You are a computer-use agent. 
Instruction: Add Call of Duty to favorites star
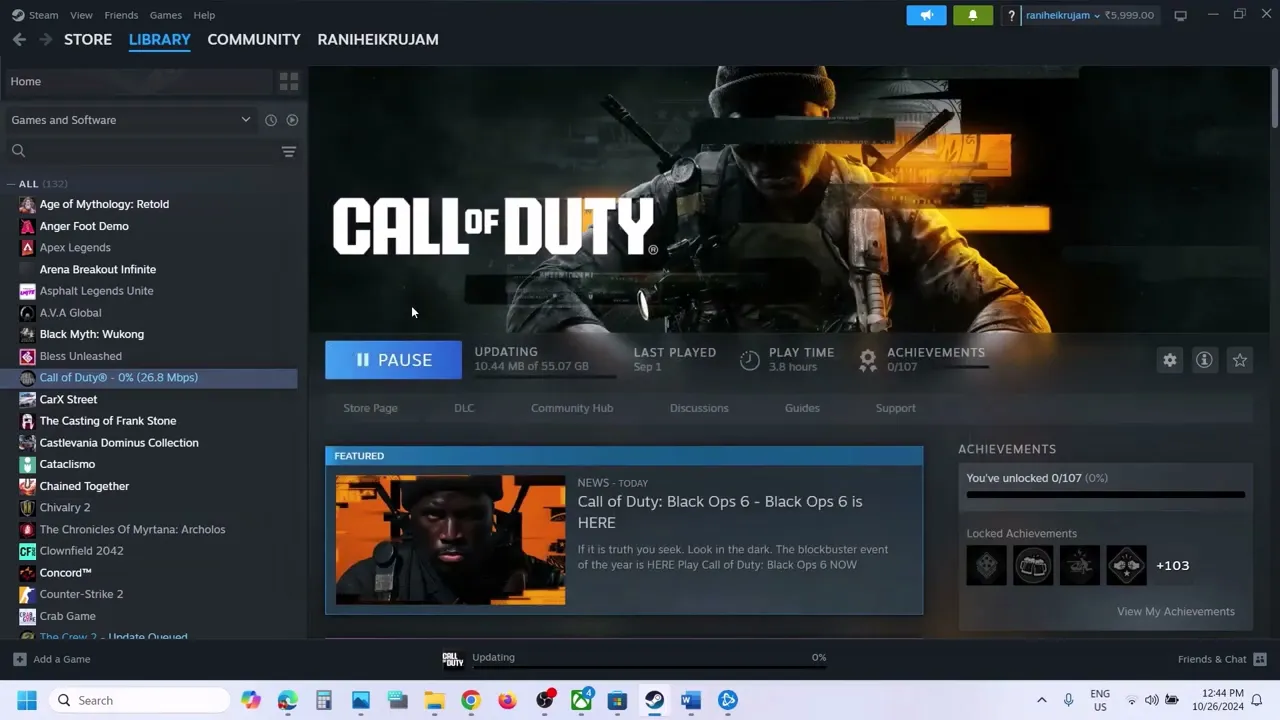point(1239,360)
